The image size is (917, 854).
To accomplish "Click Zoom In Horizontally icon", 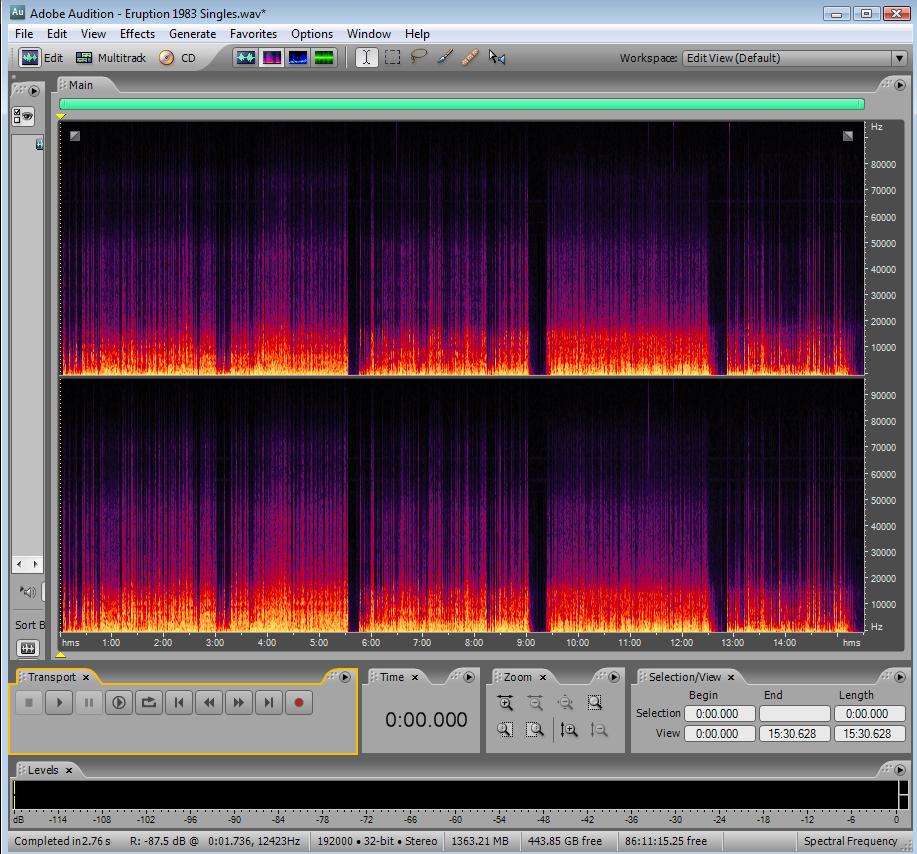I will (505, 703).
